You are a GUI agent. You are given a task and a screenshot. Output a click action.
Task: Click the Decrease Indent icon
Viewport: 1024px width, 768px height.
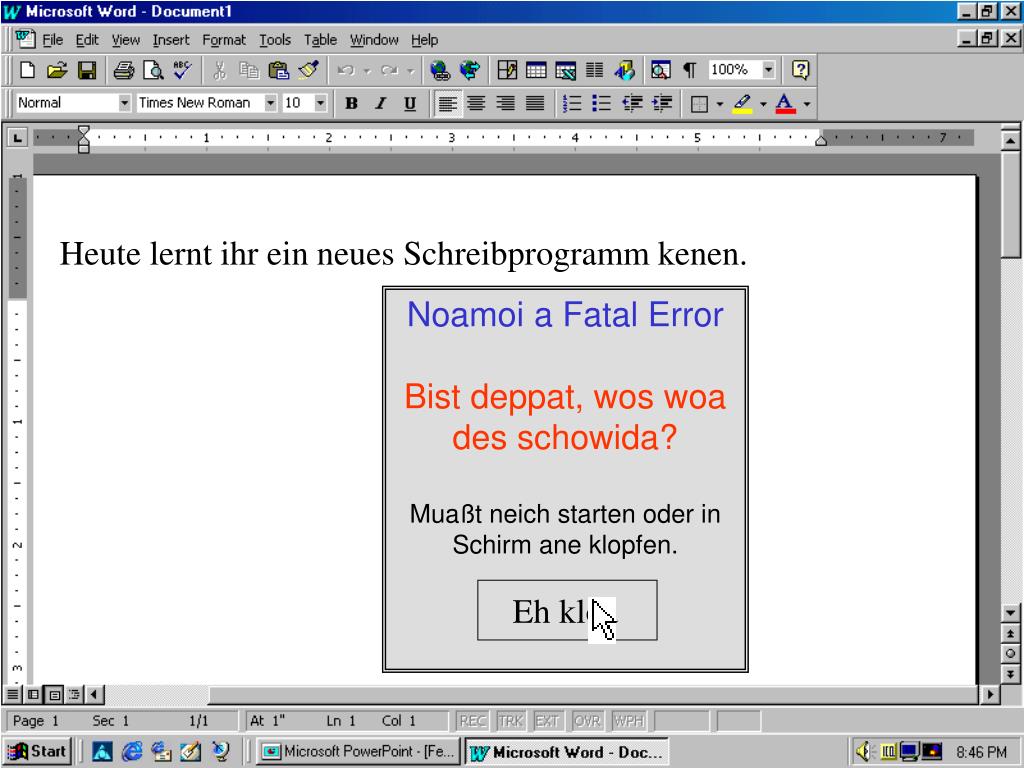point(632,103)
